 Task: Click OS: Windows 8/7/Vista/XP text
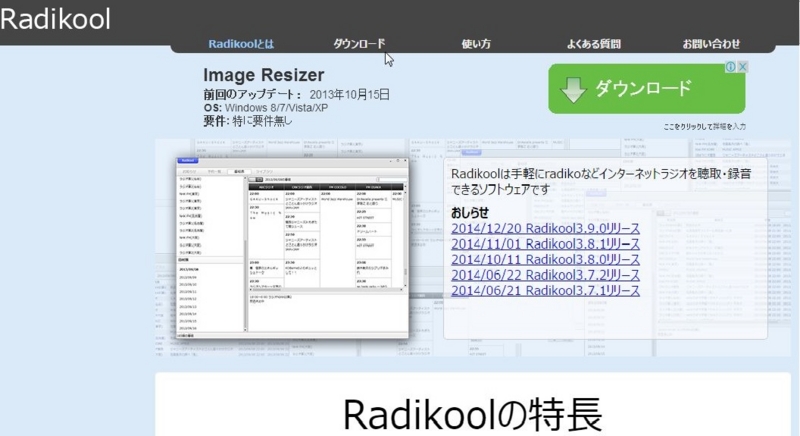(266, 108)
